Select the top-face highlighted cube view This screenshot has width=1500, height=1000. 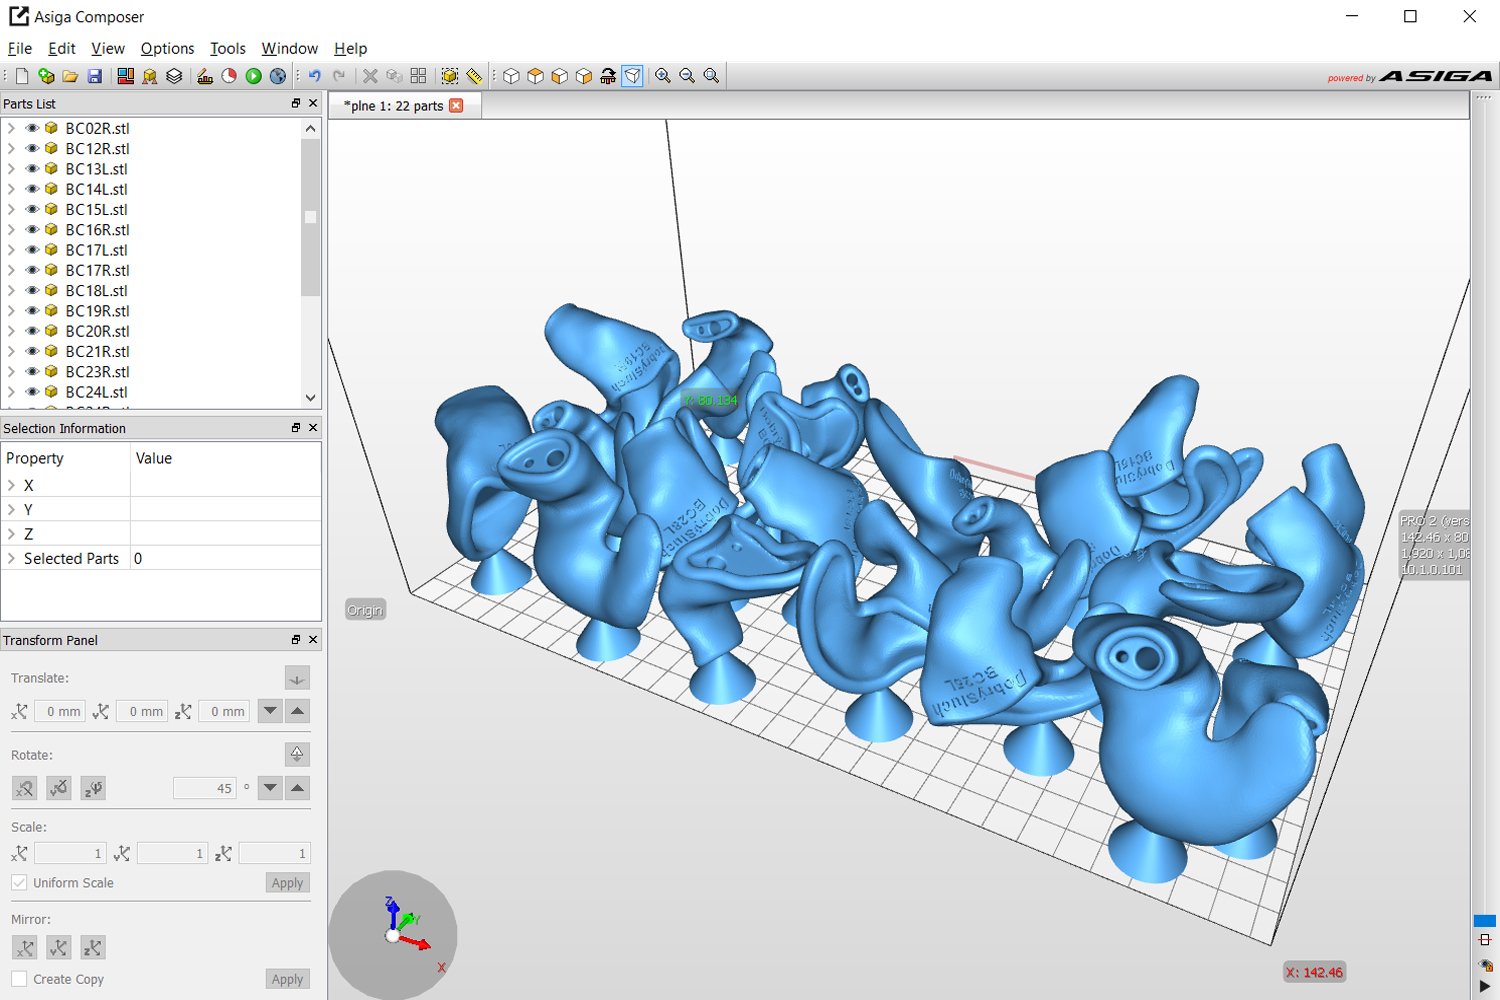pyautogui.click(x=535, y=76)
